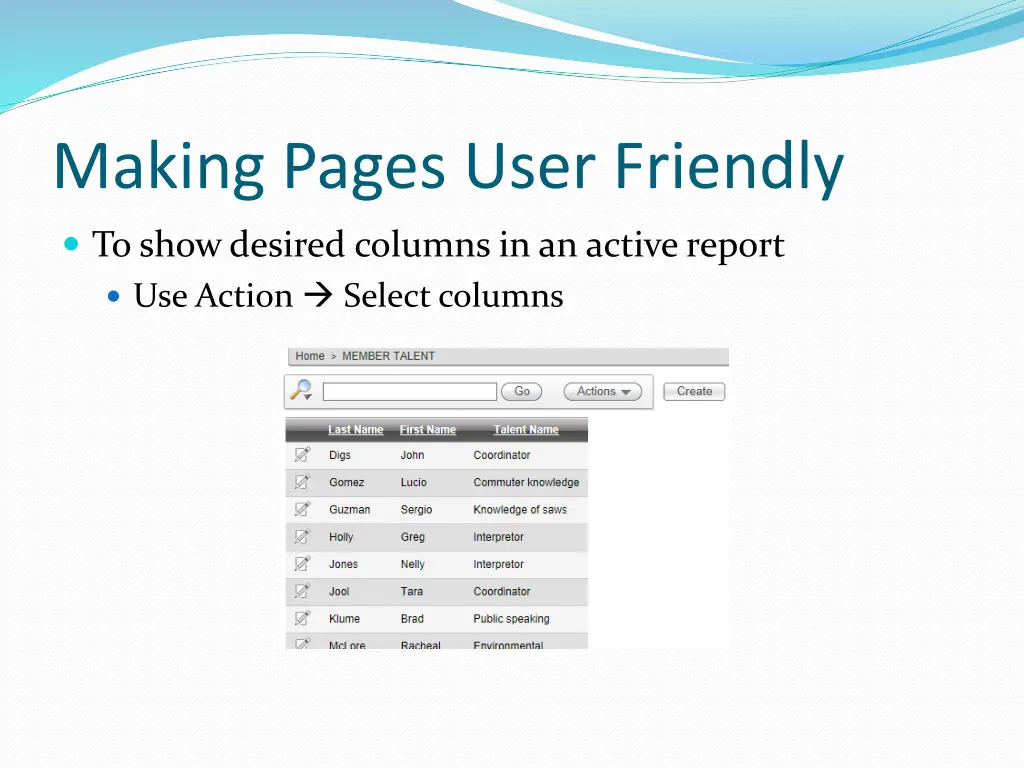Click the edit pencil icon for Greg Holly
This screenshot has width=1024, height=768.
(x=303, y=537)
